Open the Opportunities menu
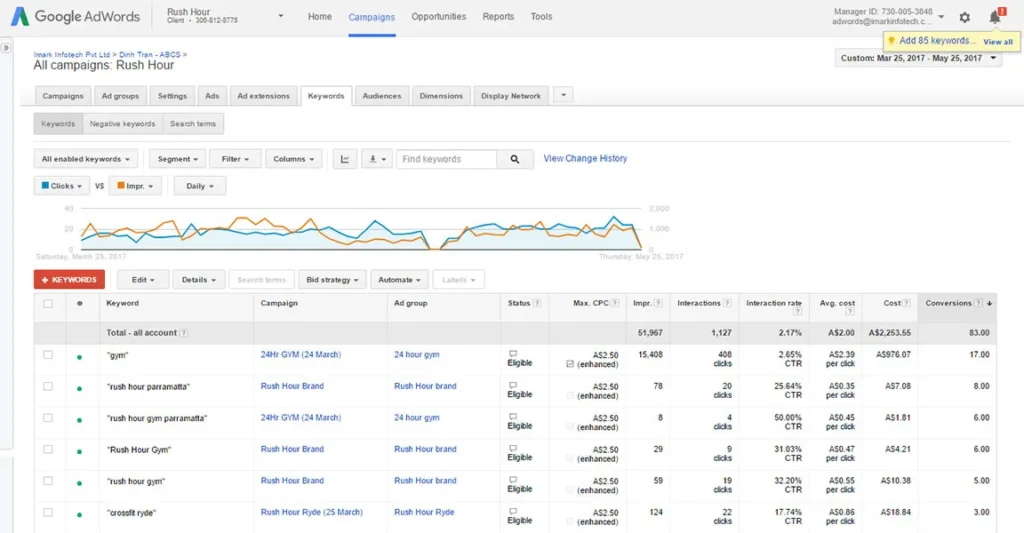Screen dimensions: 1024x533 coord(439,16)
